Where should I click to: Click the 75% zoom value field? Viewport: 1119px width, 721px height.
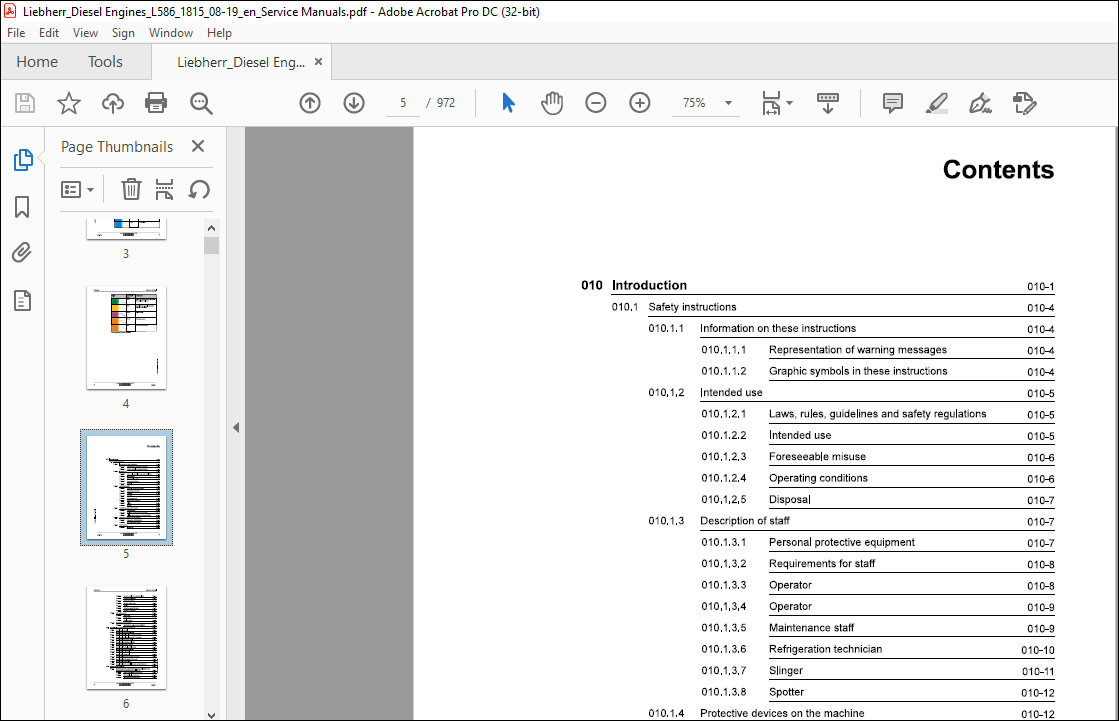[694, 104]
